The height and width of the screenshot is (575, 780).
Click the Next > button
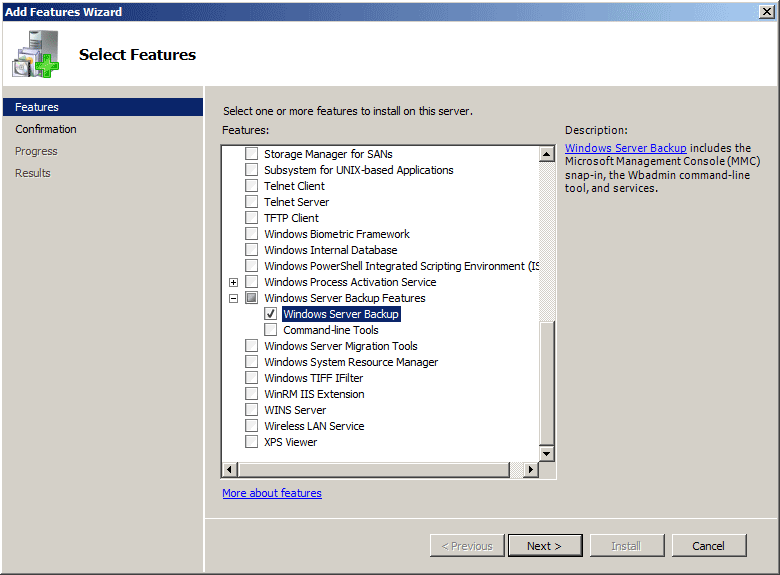(x=545, y=546)
